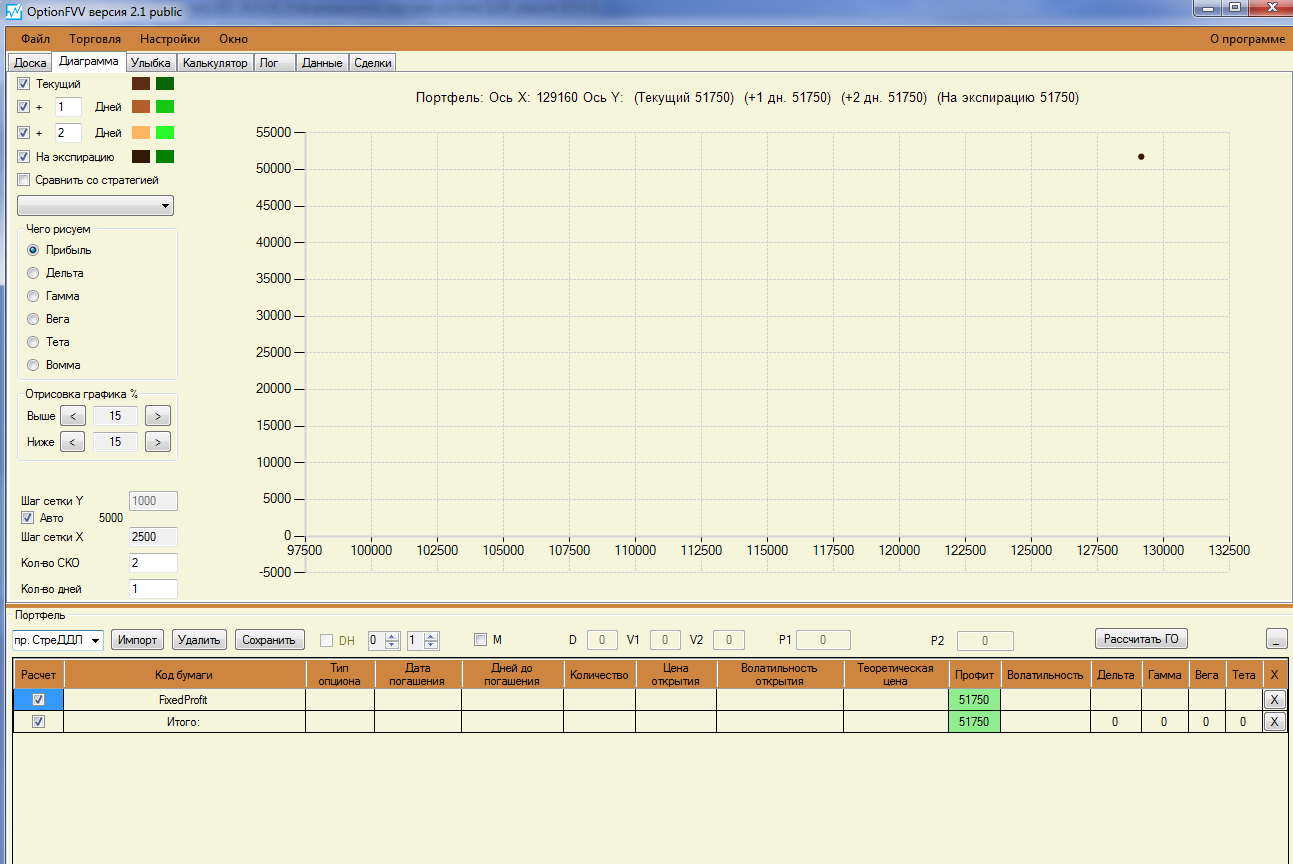Enable Сравнить со стратегией checkbox
Image resolution: width=1293 pixels, height=864 pixels.
tap(24, 181)
